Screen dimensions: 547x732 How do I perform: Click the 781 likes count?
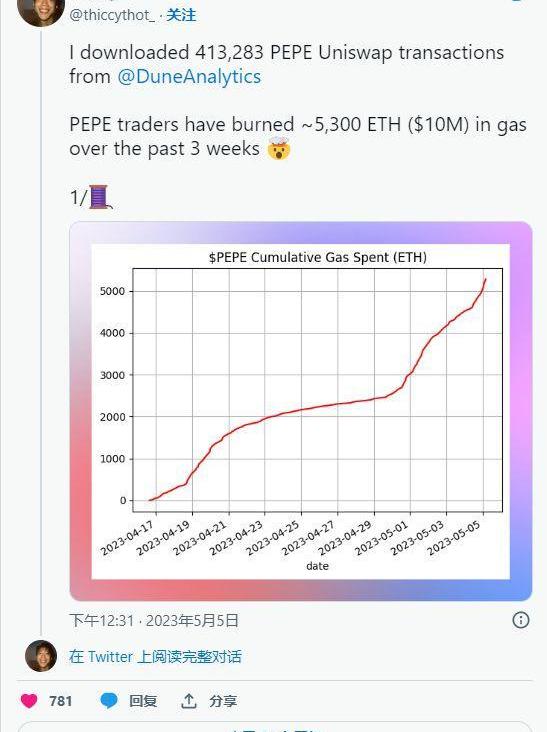point(61,701)
